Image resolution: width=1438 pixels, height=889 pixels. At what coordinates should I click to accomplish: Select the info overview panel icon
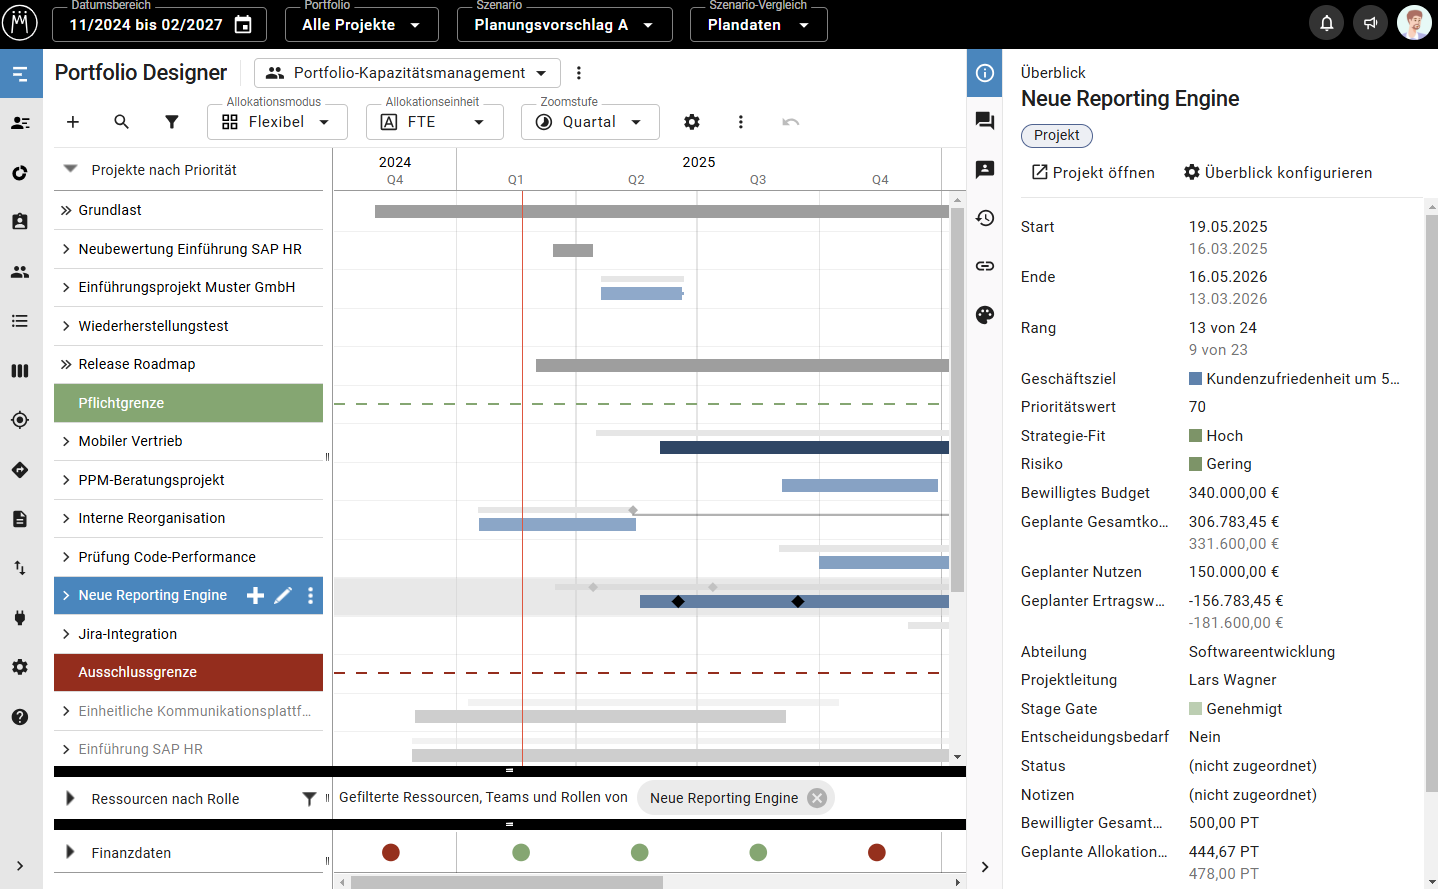pyautogui.click(x=985, y=73)
